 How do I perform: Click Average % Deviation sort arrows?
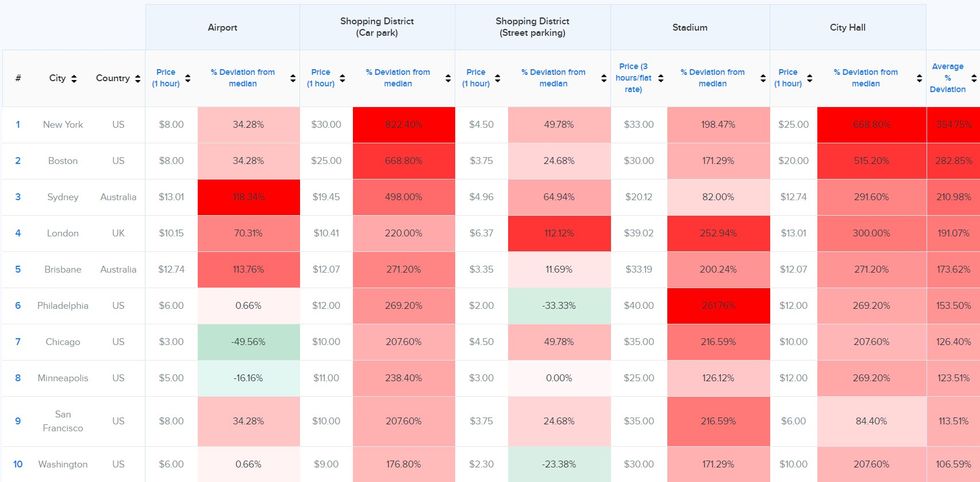click(972, 78)
